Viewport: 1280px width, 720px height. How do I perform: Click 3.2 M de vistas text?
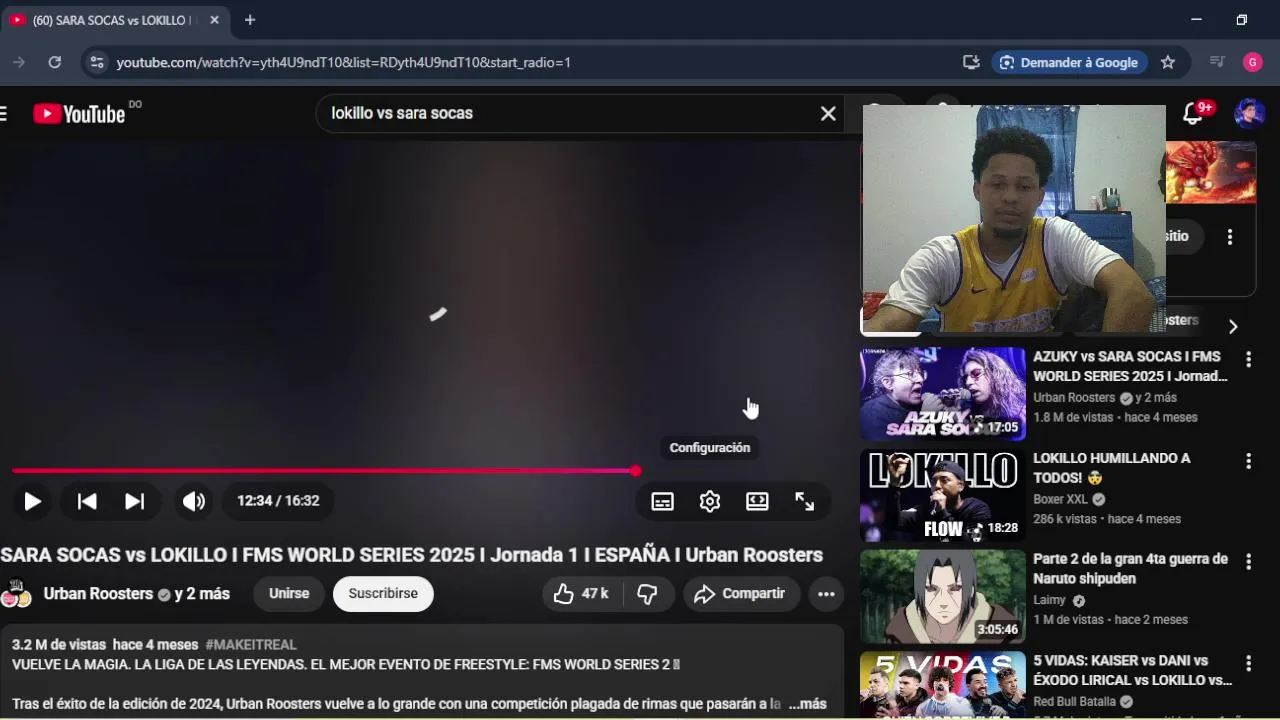tap(59, 645)
